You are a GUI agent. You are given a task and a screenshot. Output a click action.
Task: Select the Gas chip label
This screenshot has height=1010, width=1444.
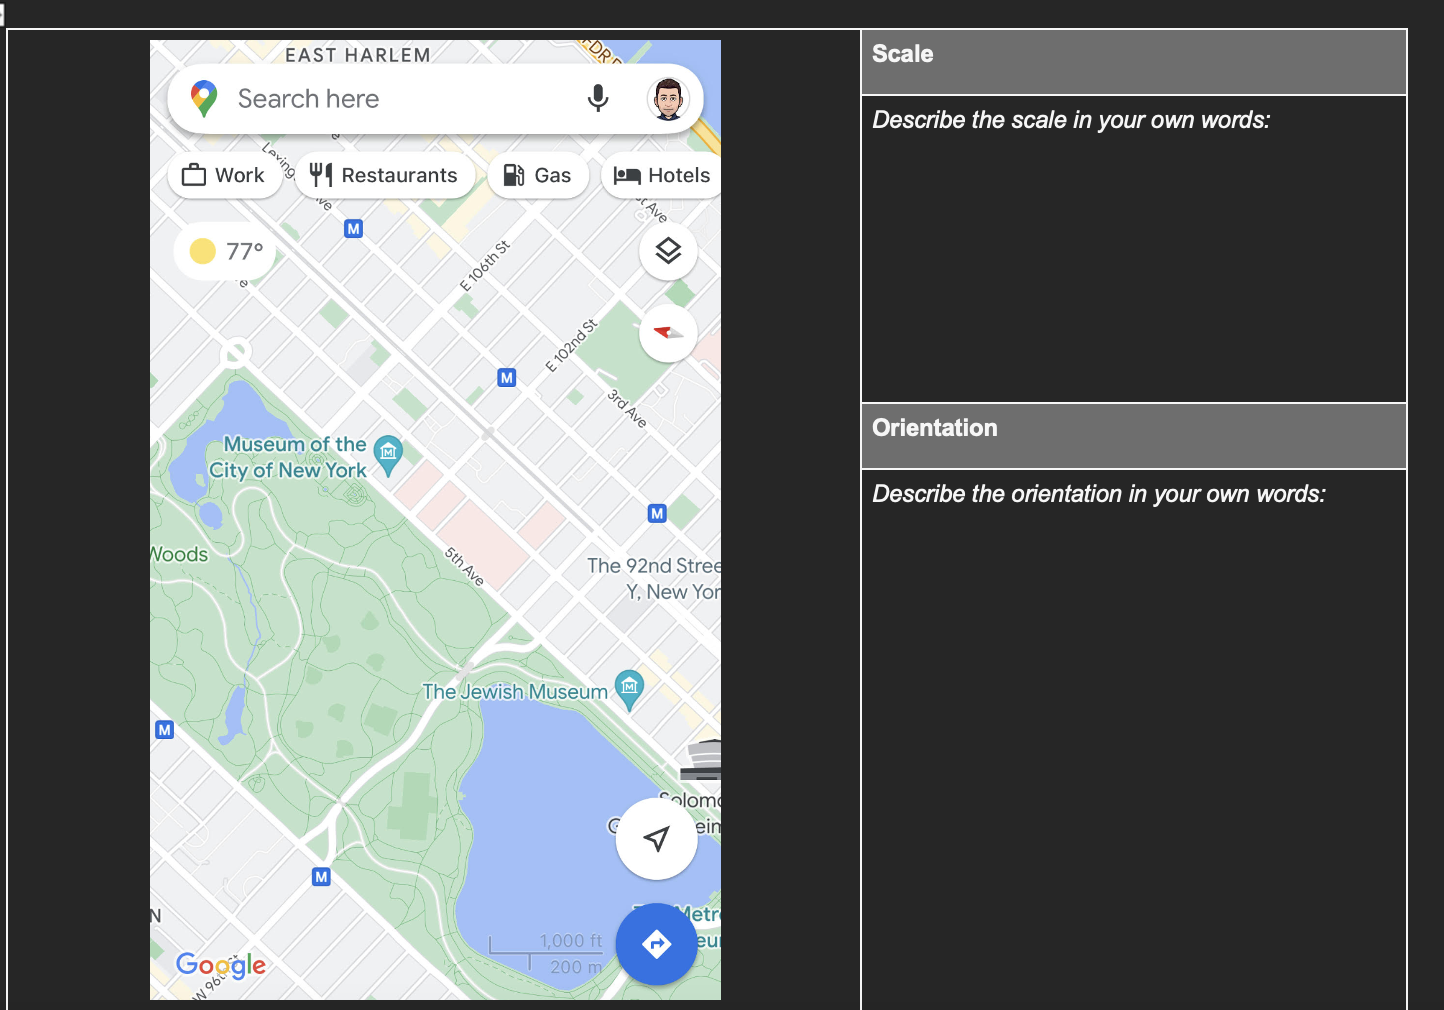553,175
